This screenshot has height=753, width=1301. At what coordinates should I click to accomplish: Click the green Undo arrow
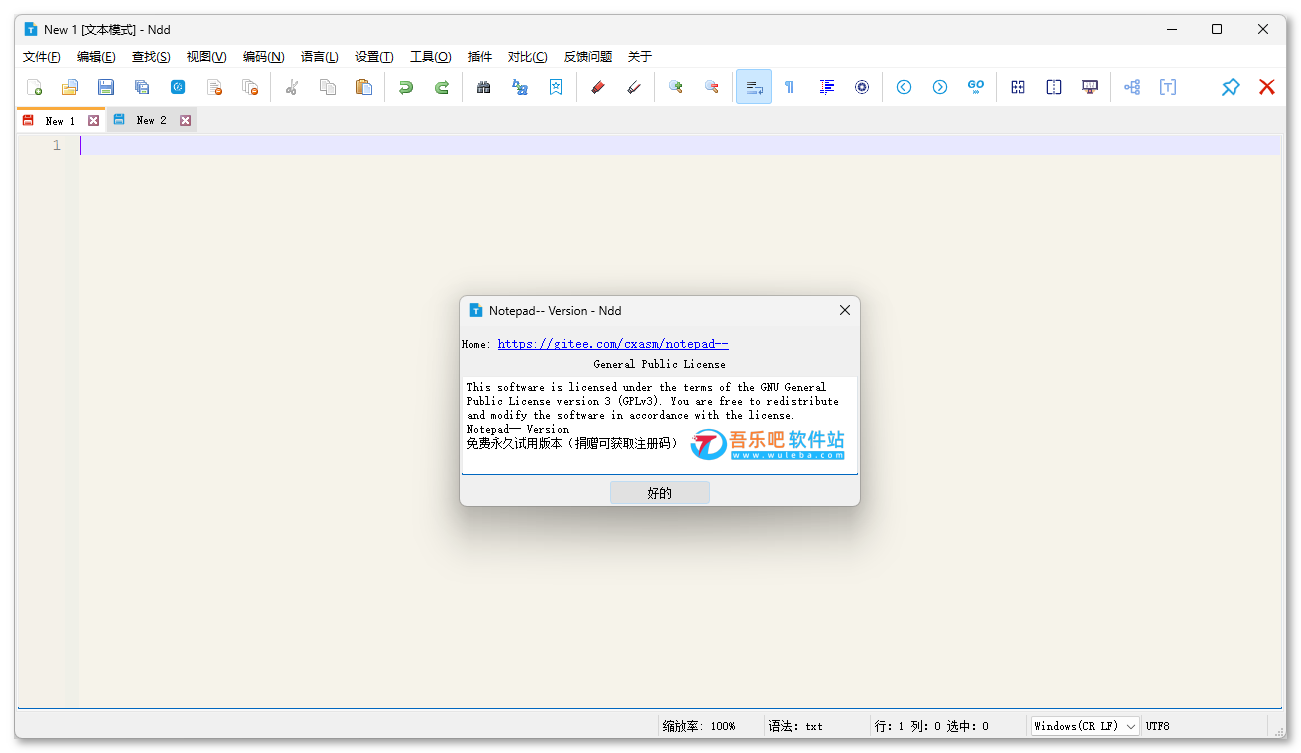coord(406,87)
